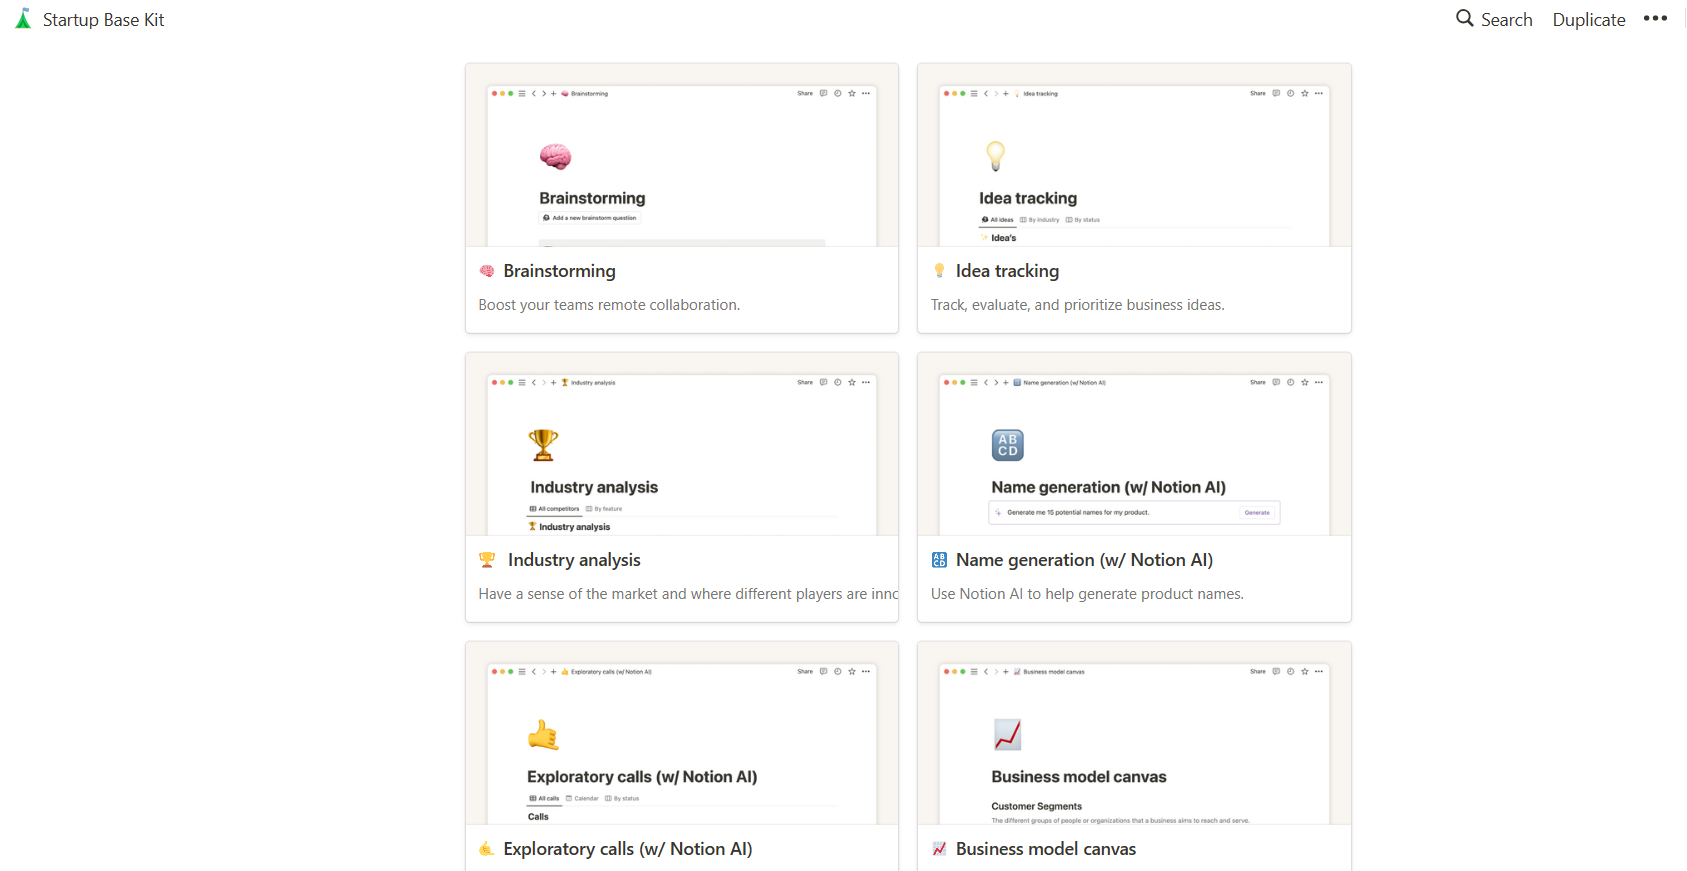The width and height of the screenshot is (1687, 871).
Task: Open the Industry analysis card thumbnail
Action: point(682,444)
